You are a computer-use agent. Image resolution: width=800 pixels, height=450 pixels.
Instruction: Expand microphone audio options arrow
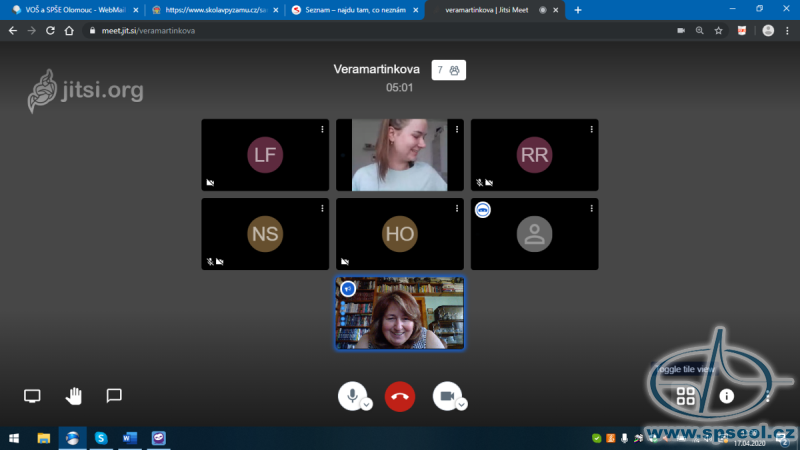[367, 404]
